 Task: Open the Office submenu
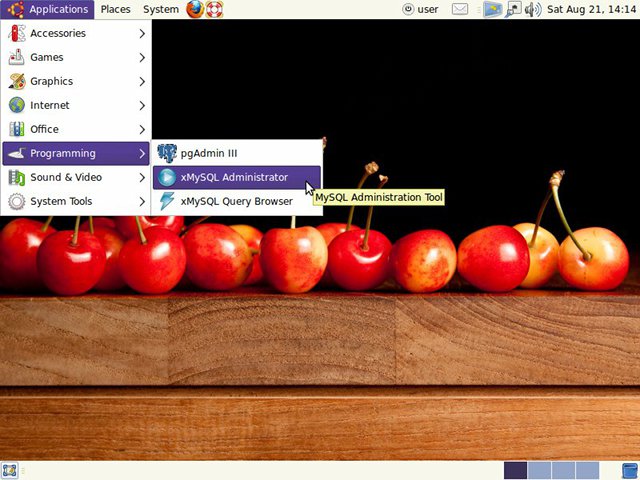coord(76,129)
